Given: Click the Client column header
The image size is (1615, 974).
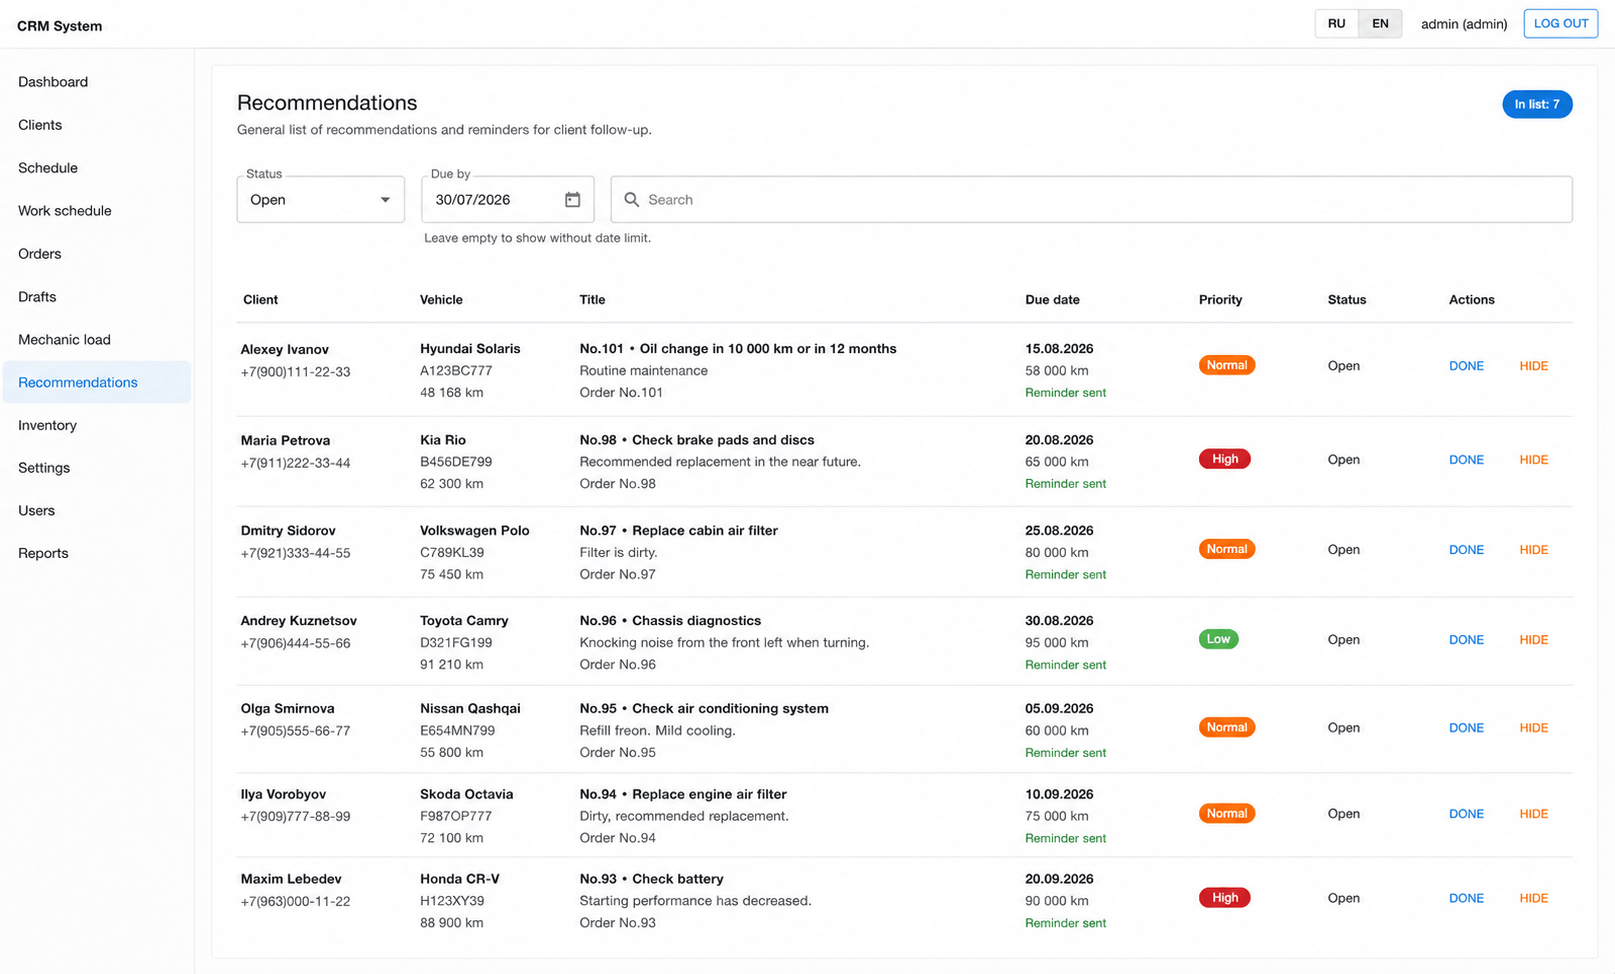Looking at the screenshot, I should 260,300.
